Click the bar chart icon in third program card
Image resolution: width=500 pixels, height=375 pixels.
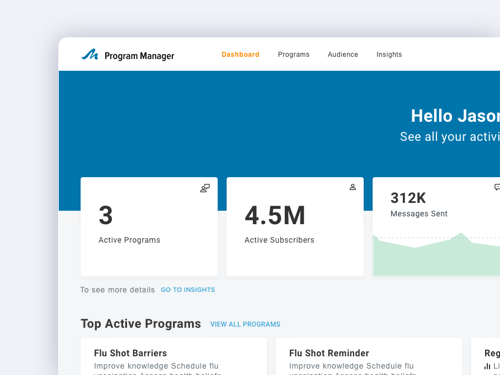(487, 366)
